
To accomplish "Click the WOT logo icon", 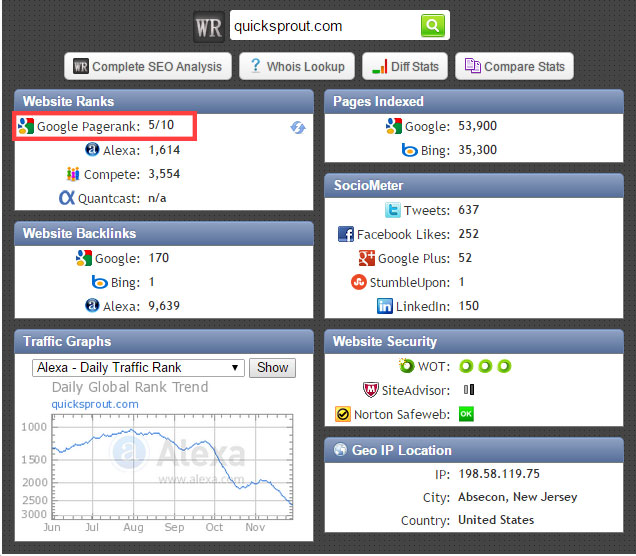I will coord(406,365).
